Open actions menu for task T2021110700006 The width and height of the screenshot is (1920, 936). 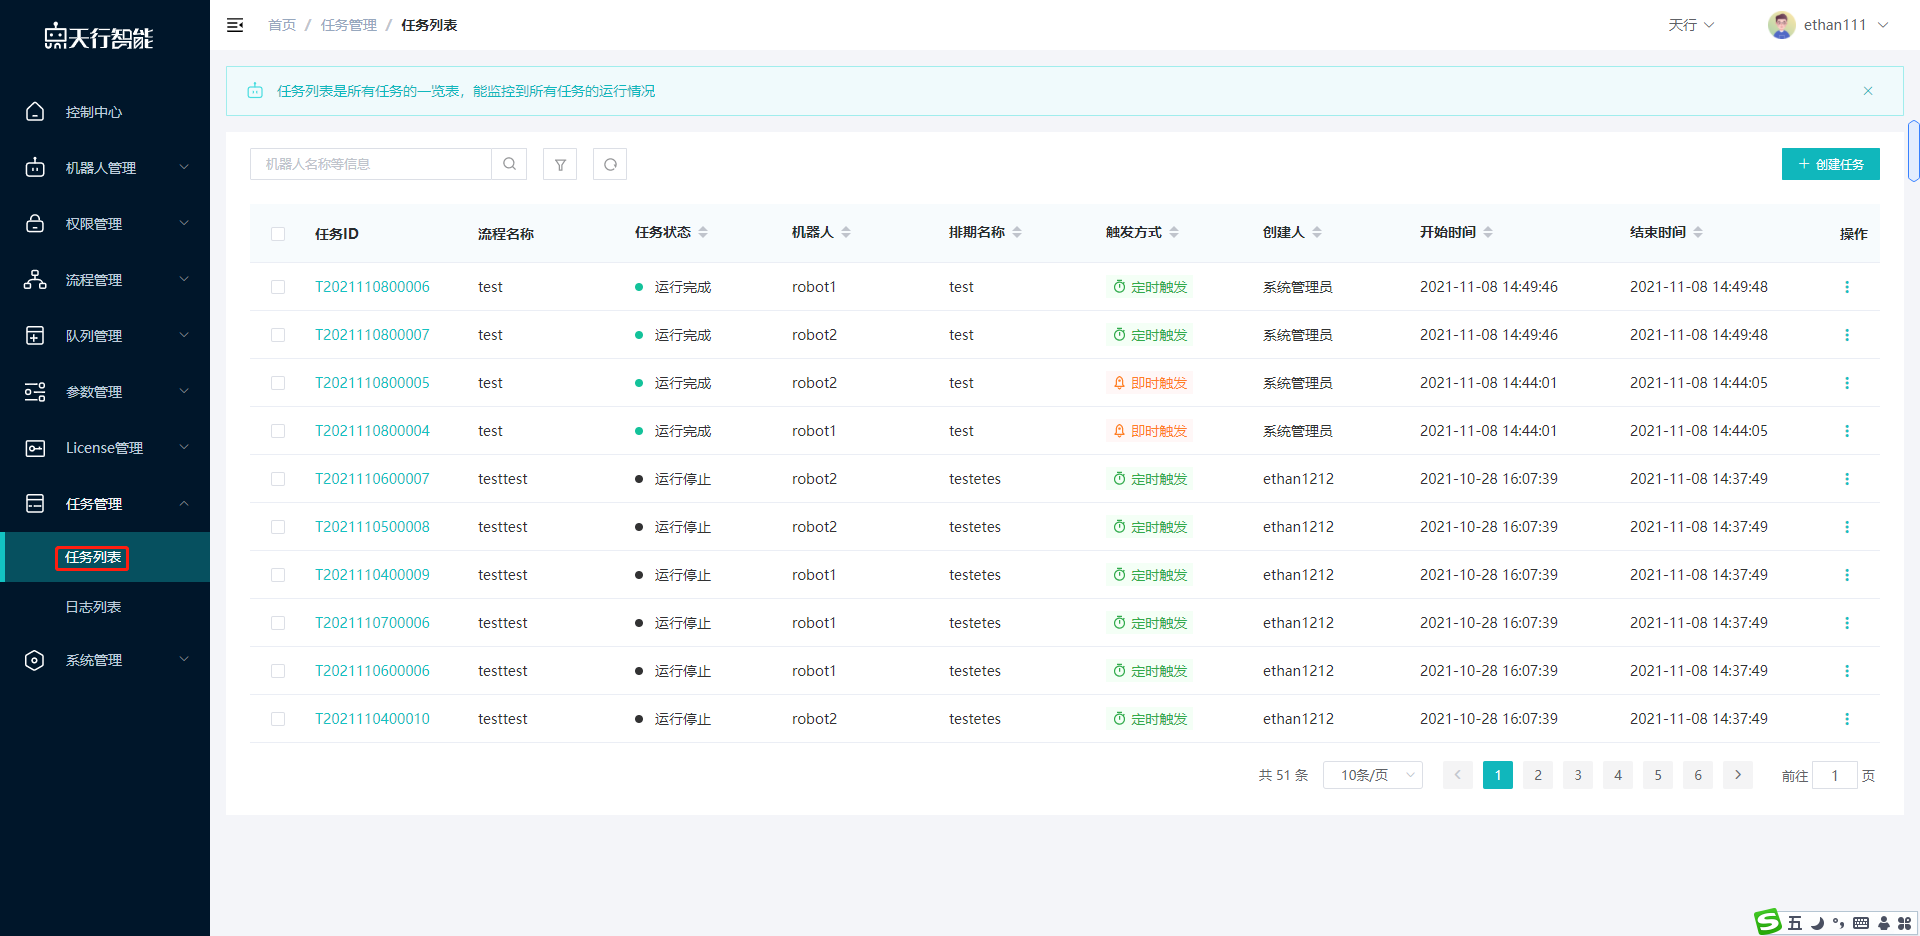(1847, 623)
